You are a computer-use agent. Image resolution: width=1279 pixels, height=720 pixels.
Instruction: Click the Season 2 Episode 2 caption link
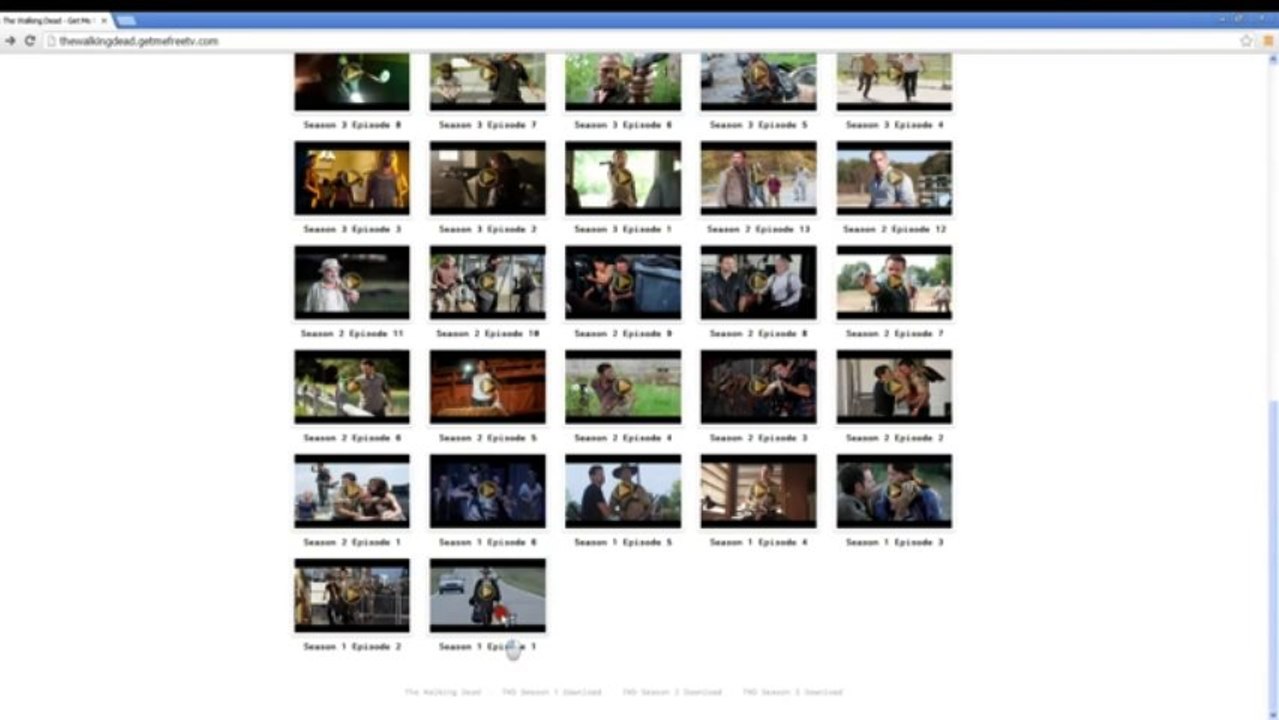[895, 438]
